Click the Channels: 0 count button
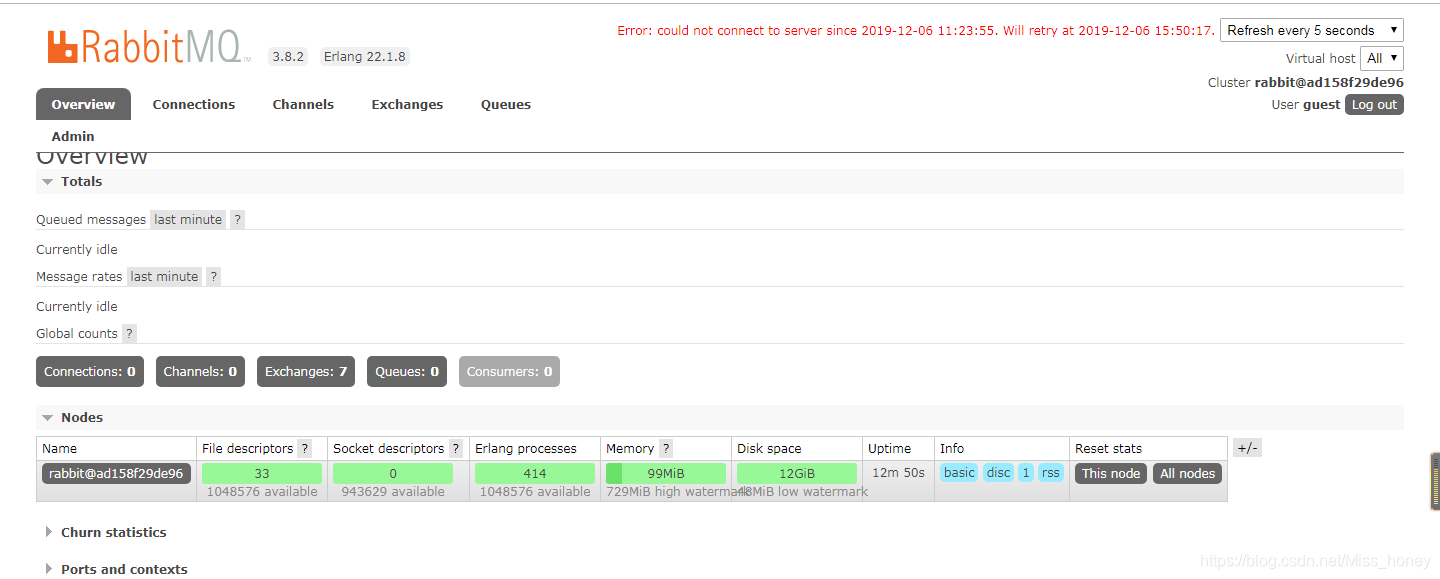1440x579 pixels. pyautogui.click(x=200, y=371)
